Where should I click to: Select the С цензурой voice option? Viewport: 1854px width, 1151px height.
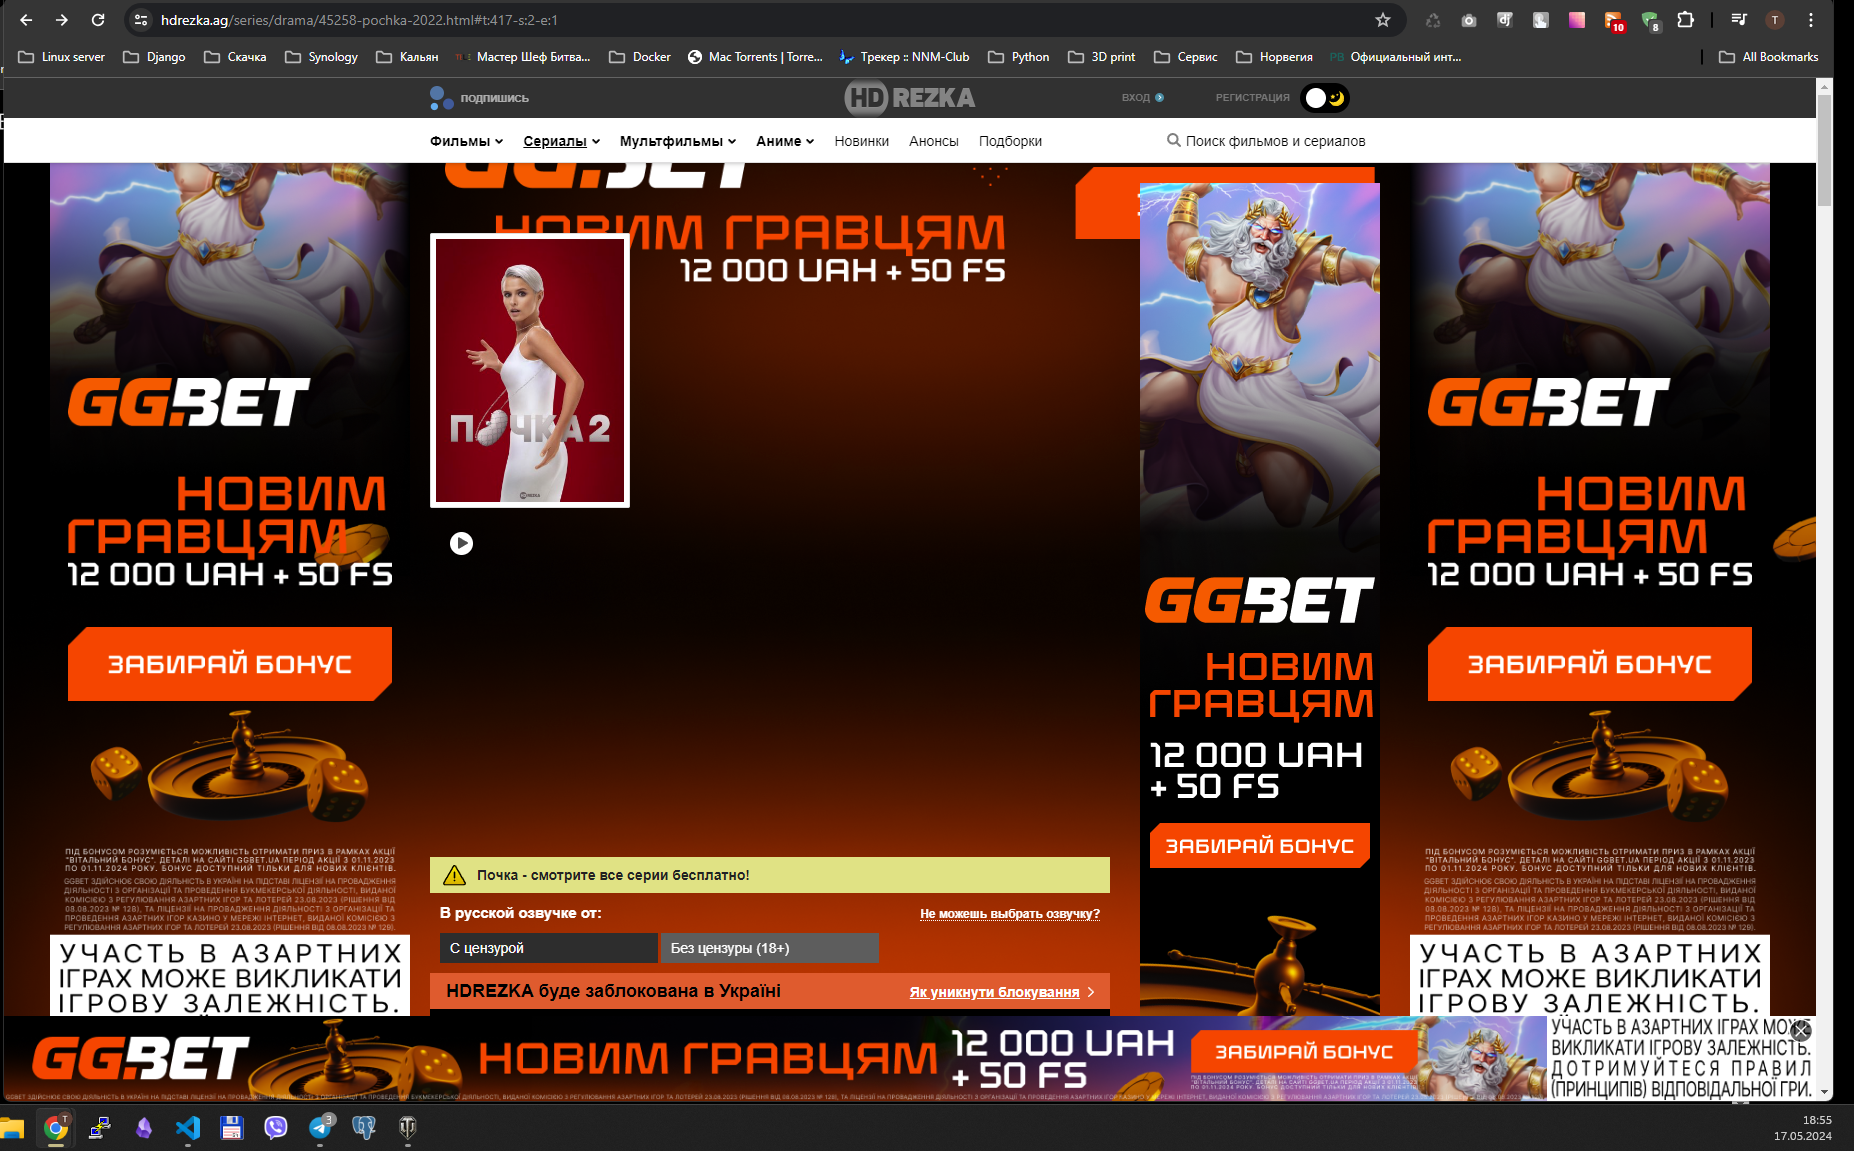coord(548,947)
